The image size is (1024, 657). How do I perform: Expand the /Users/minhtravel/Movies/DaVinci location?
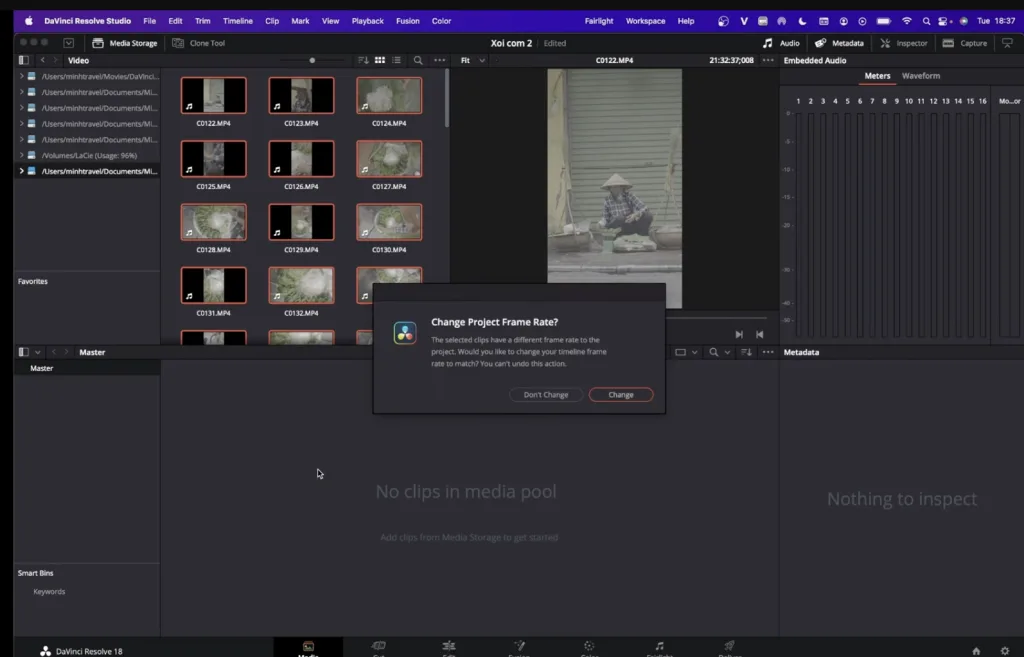[22, 76]
